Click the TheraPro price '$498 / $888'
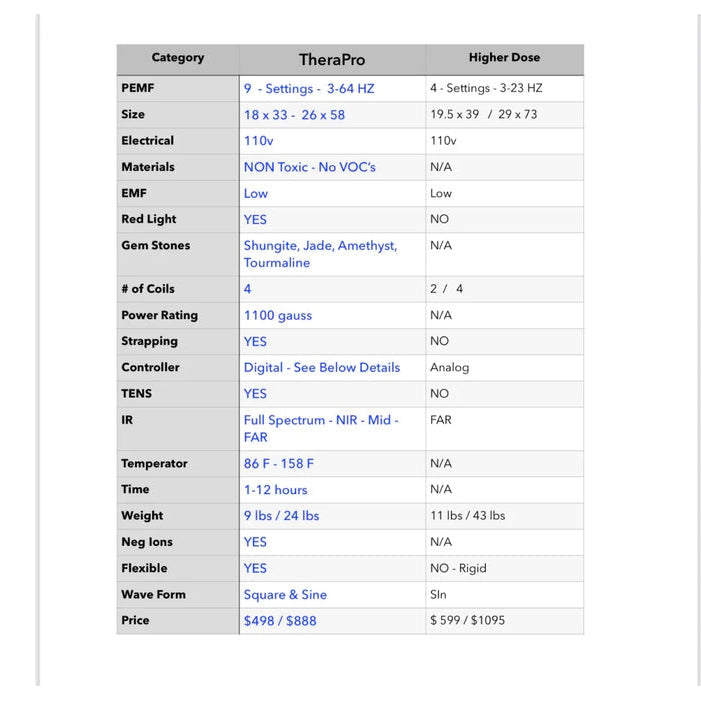The height and width of the screenshot is (701, 701). tap(280, 621)
